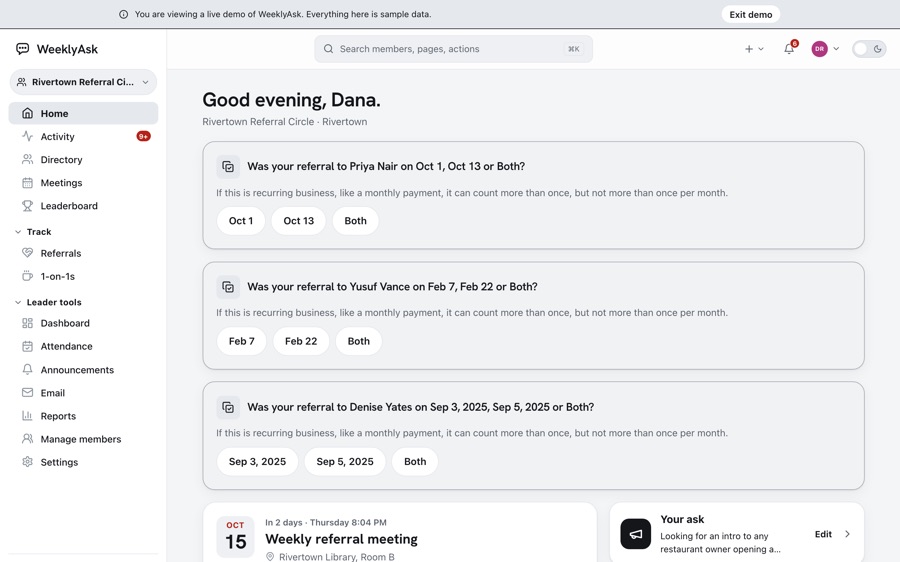The height and width of the screenshot is (562, 900).
Task: Click the Rivertown Referral Circle · Rivertown subtitle
Action: [285, 122]
